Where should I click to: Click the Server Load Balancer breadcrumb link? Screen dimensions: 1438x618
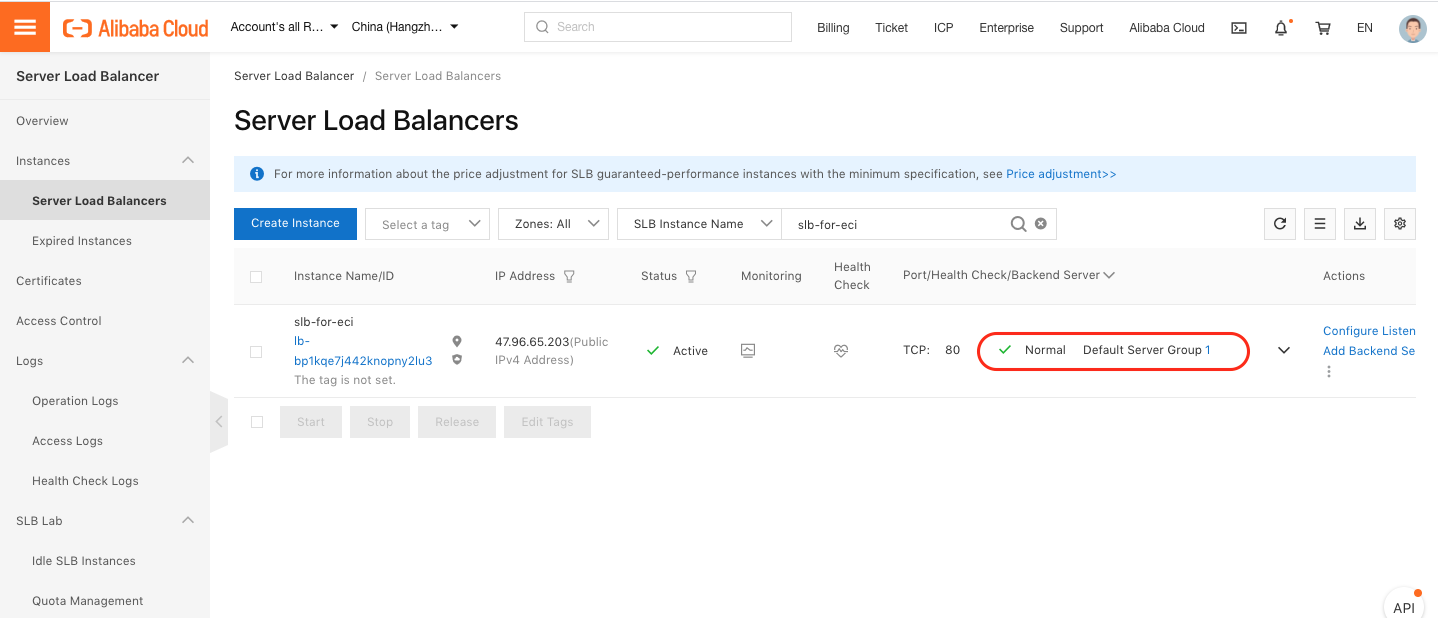click(x=294, y=76)
